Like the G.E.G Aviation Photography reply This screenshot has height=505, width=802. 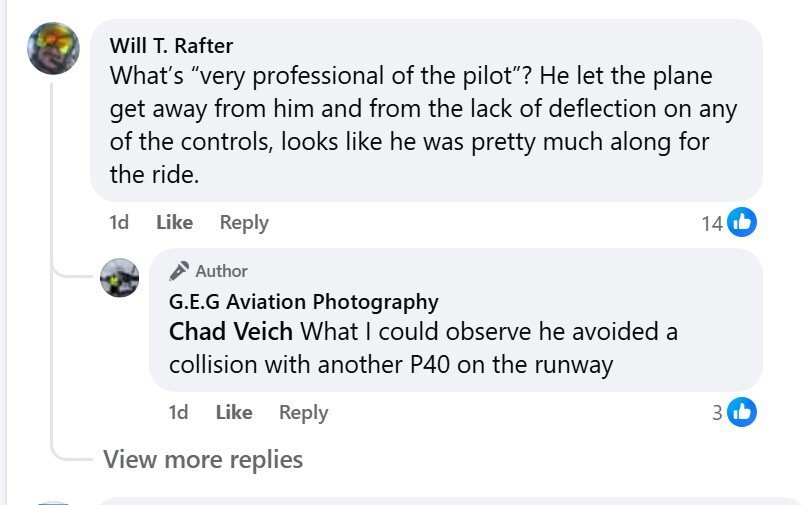pos(233,412)
